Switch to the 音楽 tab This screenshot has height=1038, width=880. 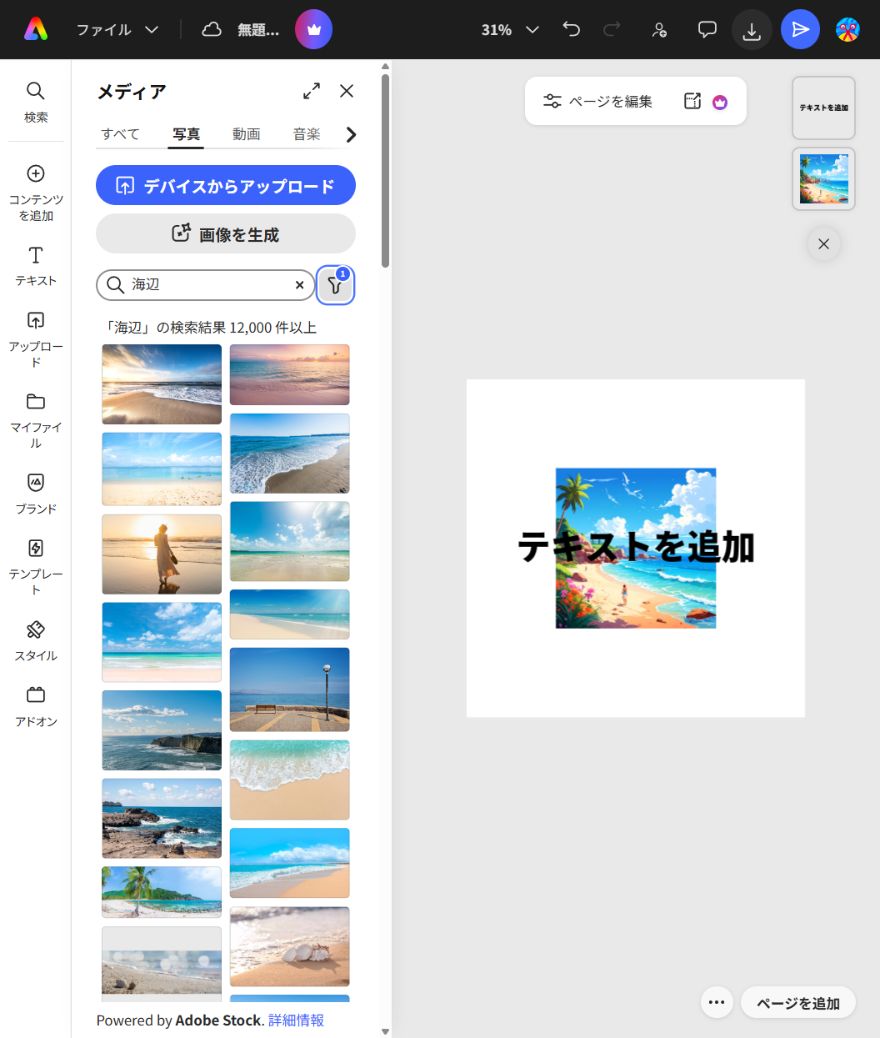(307, 134)
